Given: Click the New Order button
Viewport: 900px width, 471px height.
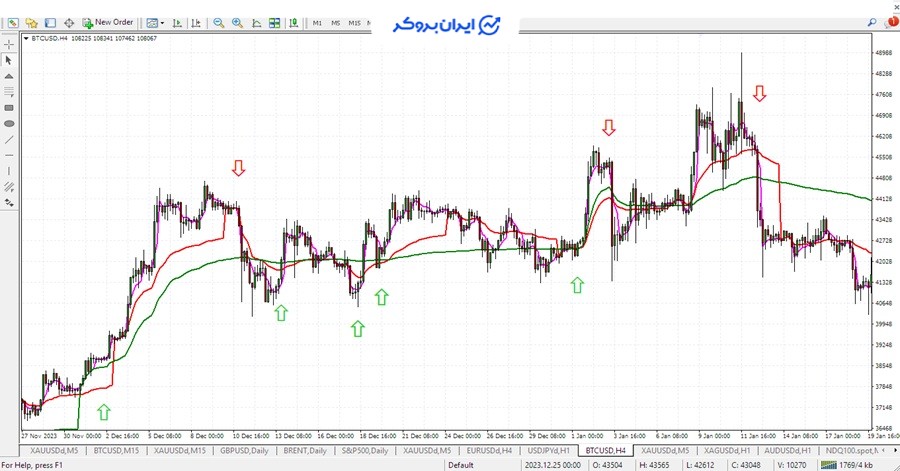Looking at the screenshot, I should [108, 22].
